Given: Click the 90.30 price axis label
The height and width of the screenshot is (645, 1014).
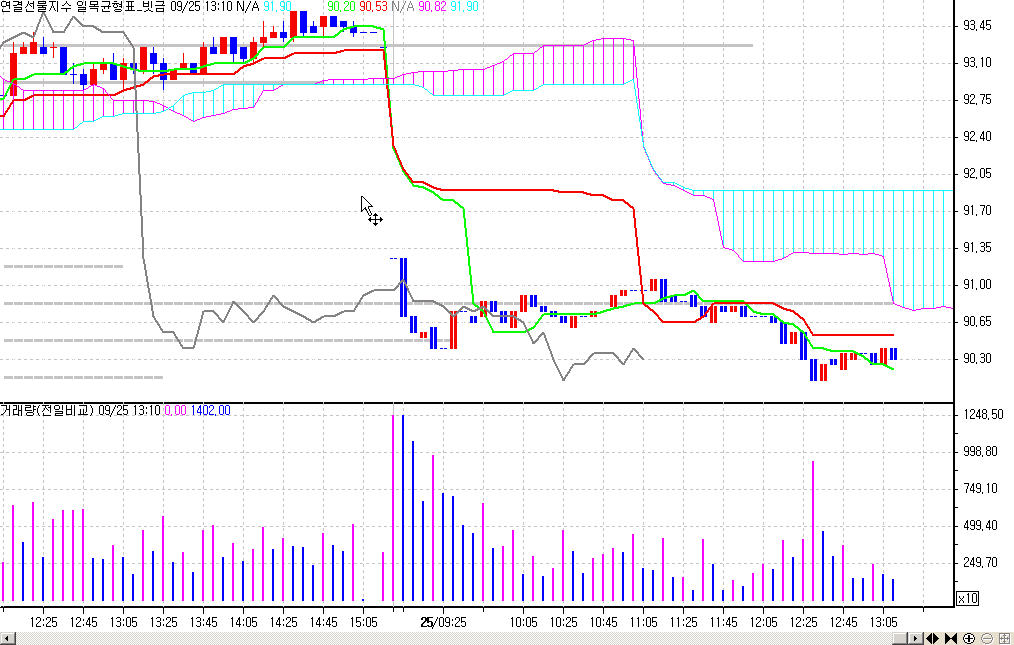Looking at the screenshot, I should 976,358.
